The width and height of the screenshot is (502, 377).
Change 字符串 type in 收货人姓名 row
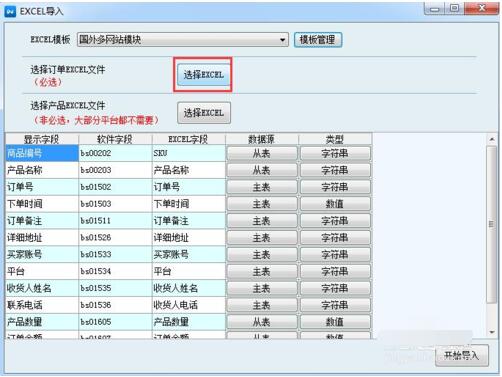click(335, 288)
